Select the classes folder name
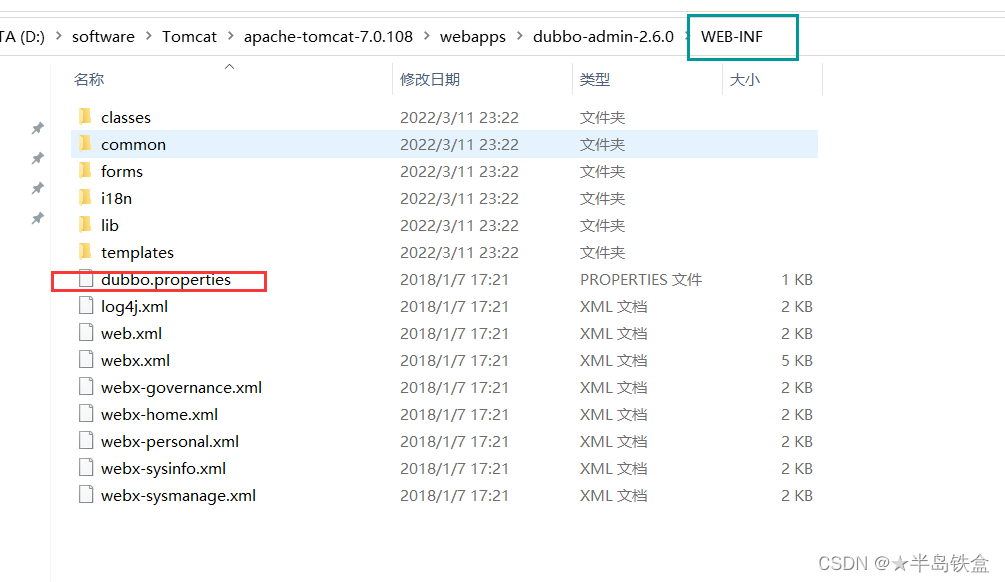 (x=126, y=117)
